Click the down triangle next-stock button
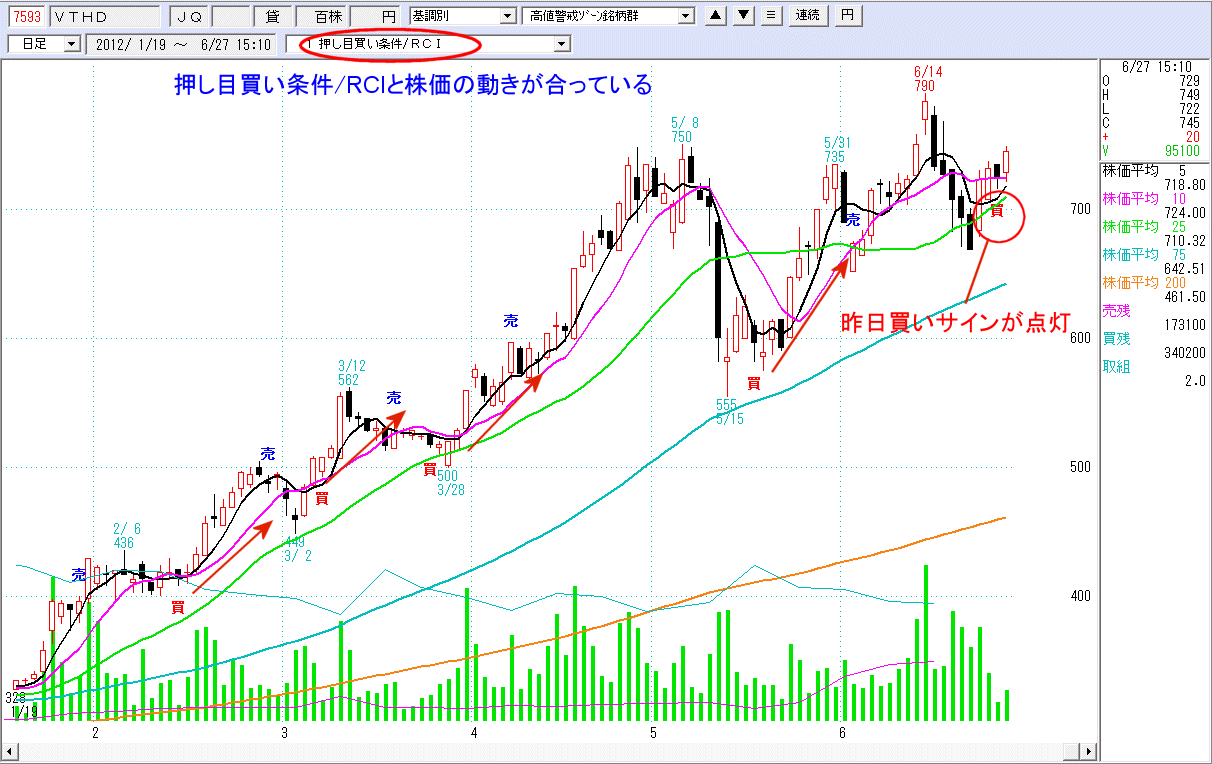The height and width of the screenshot is (764, 1212). [743, 16]
